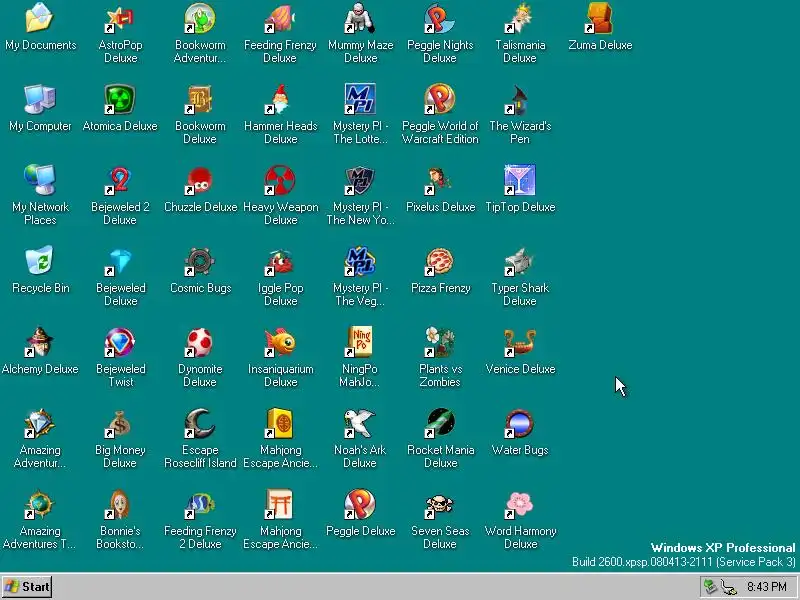The width and height of the screenshot is (800, 600).
Task: Click the Bookworm Deluxe icon
Action: coord(200,99)
